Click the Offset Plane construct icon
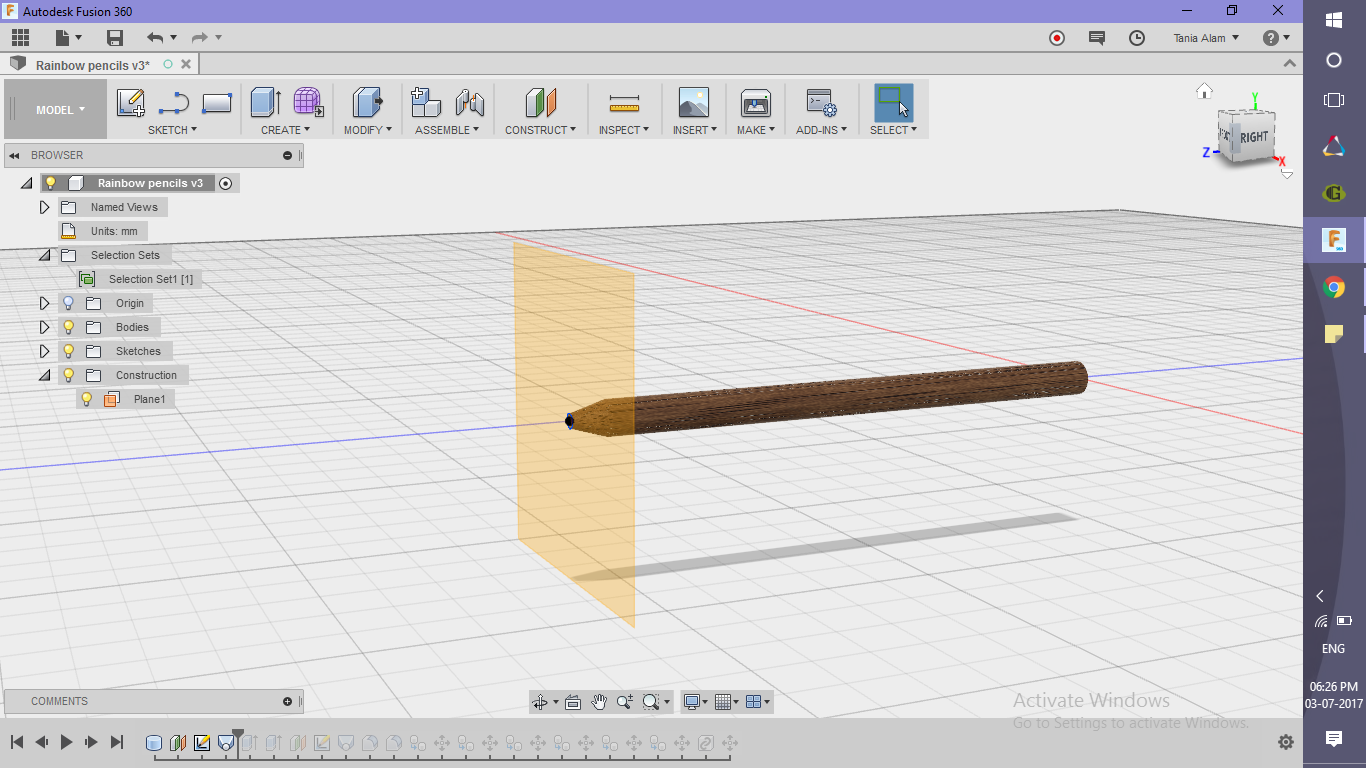Image resolution: width=1366 pixels, height=768 pixels. (x=540, y=103)
